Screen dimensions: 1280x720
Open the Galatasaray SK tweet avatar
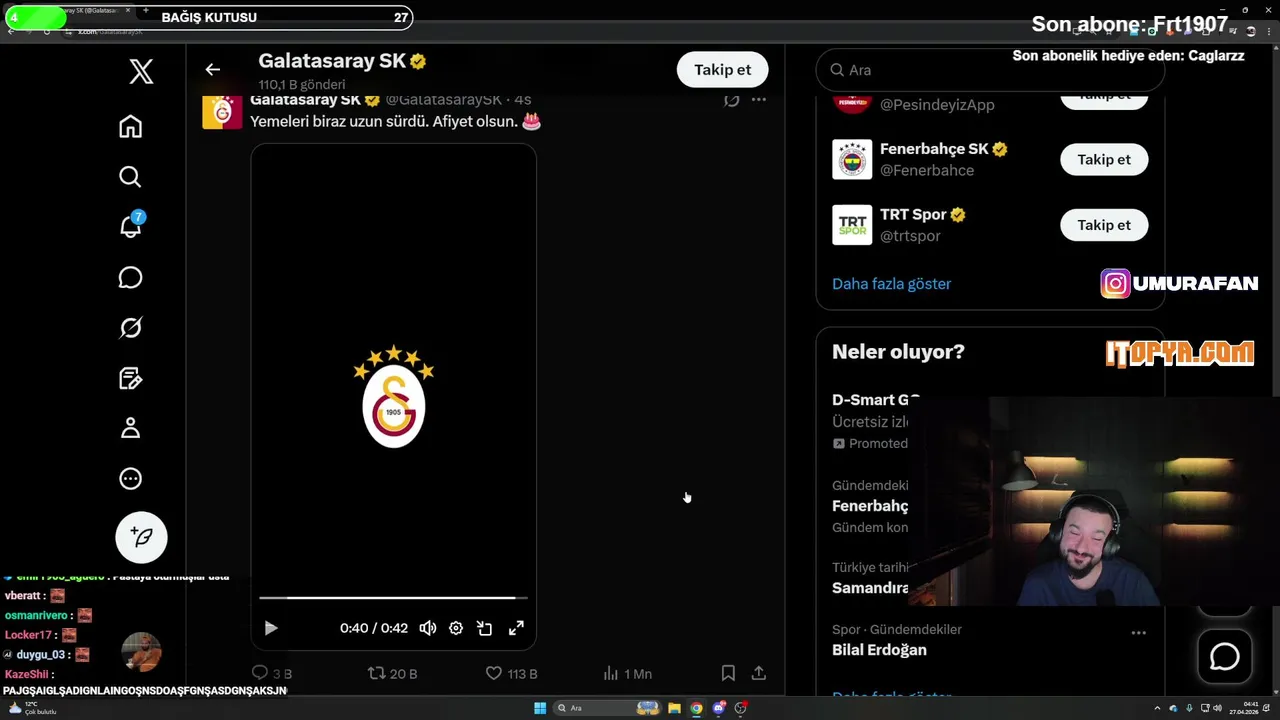(222, 110)
